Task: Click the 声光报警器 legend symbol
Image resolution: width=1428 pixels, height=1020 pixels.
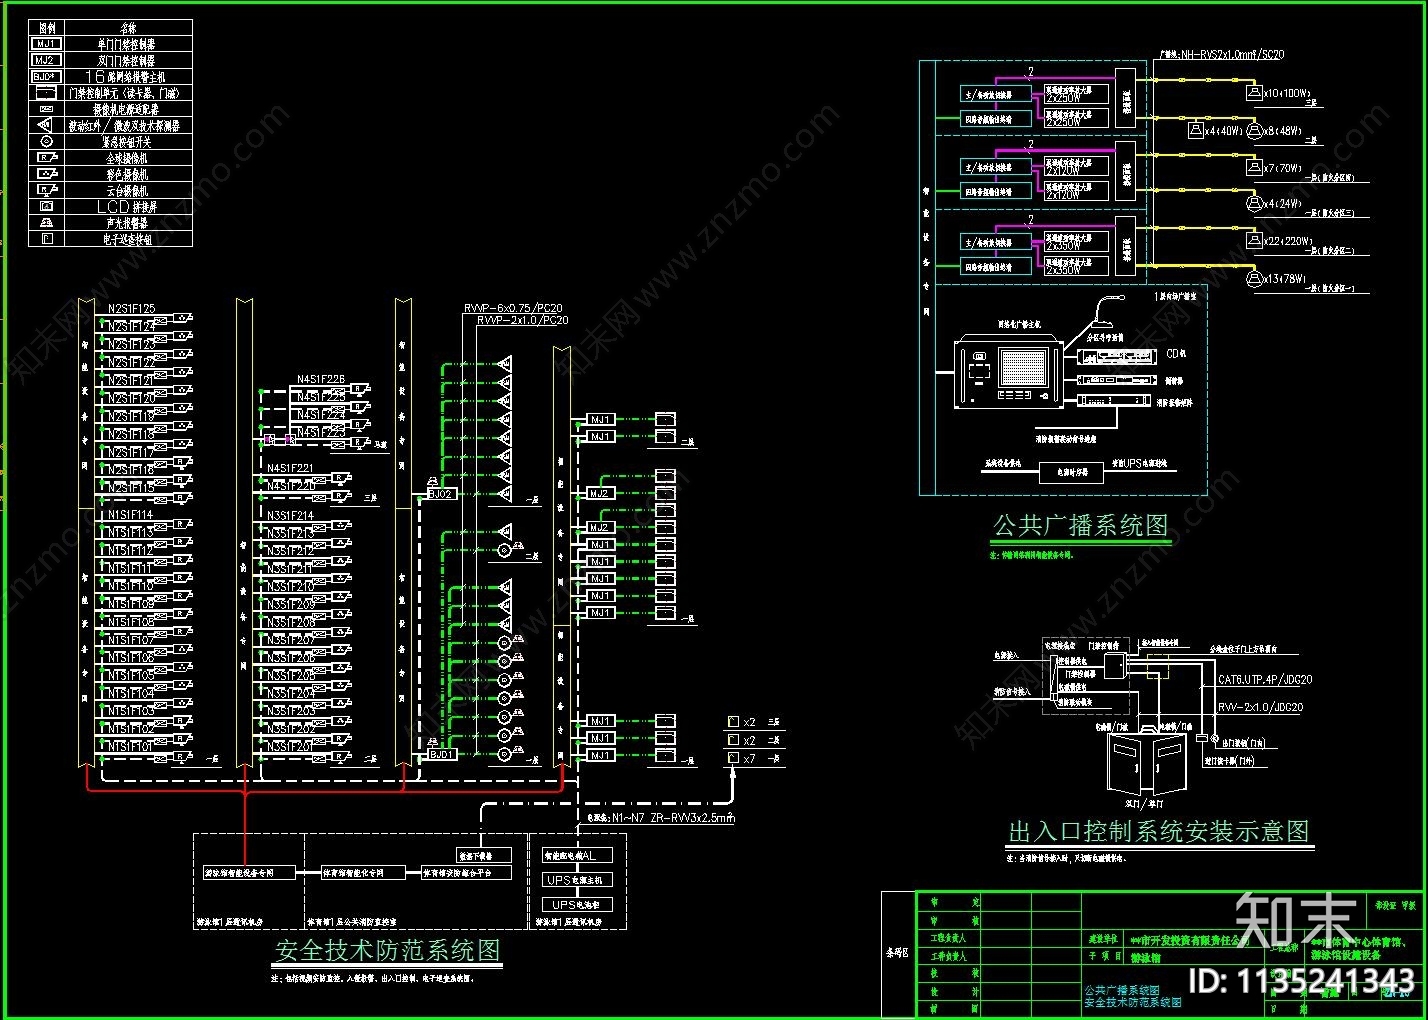Action: [x=46, y=223]
